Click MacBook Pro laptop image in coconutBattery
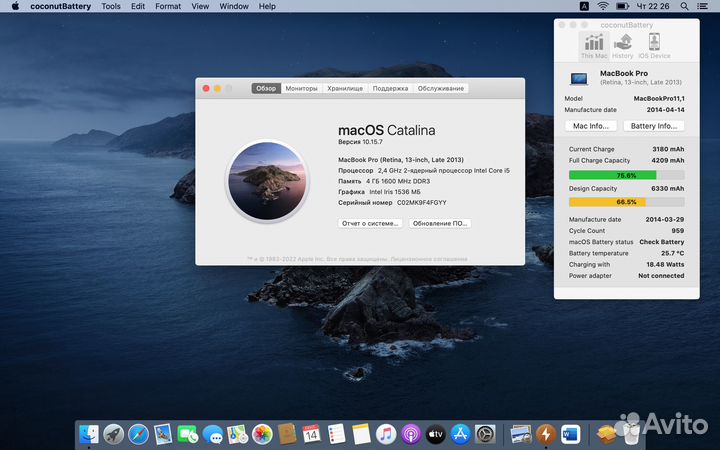 coord(579,79)
